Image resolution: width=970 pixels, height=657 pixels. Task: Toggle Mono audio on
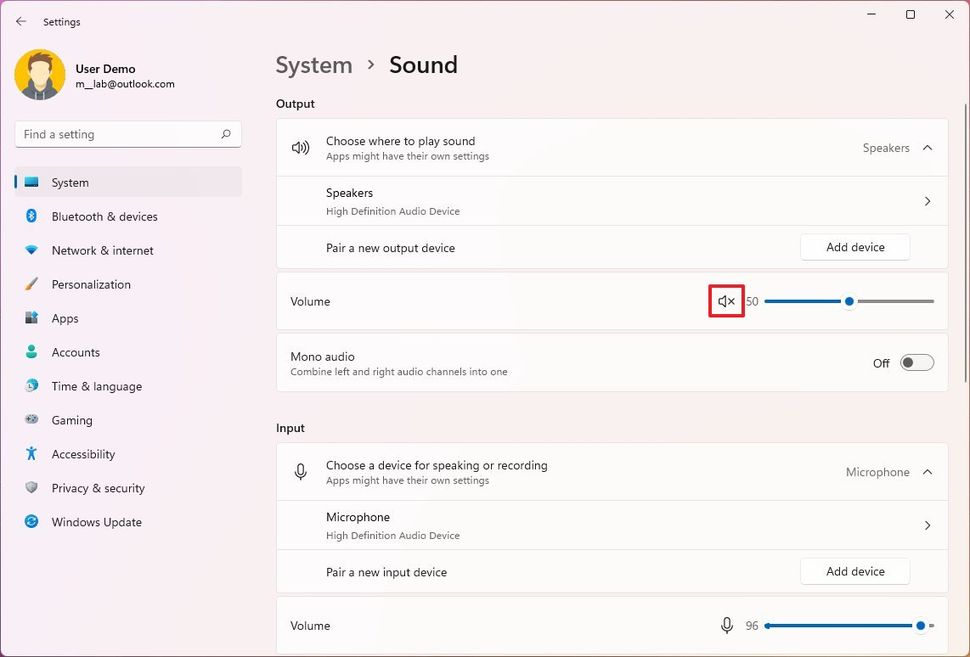916,362
